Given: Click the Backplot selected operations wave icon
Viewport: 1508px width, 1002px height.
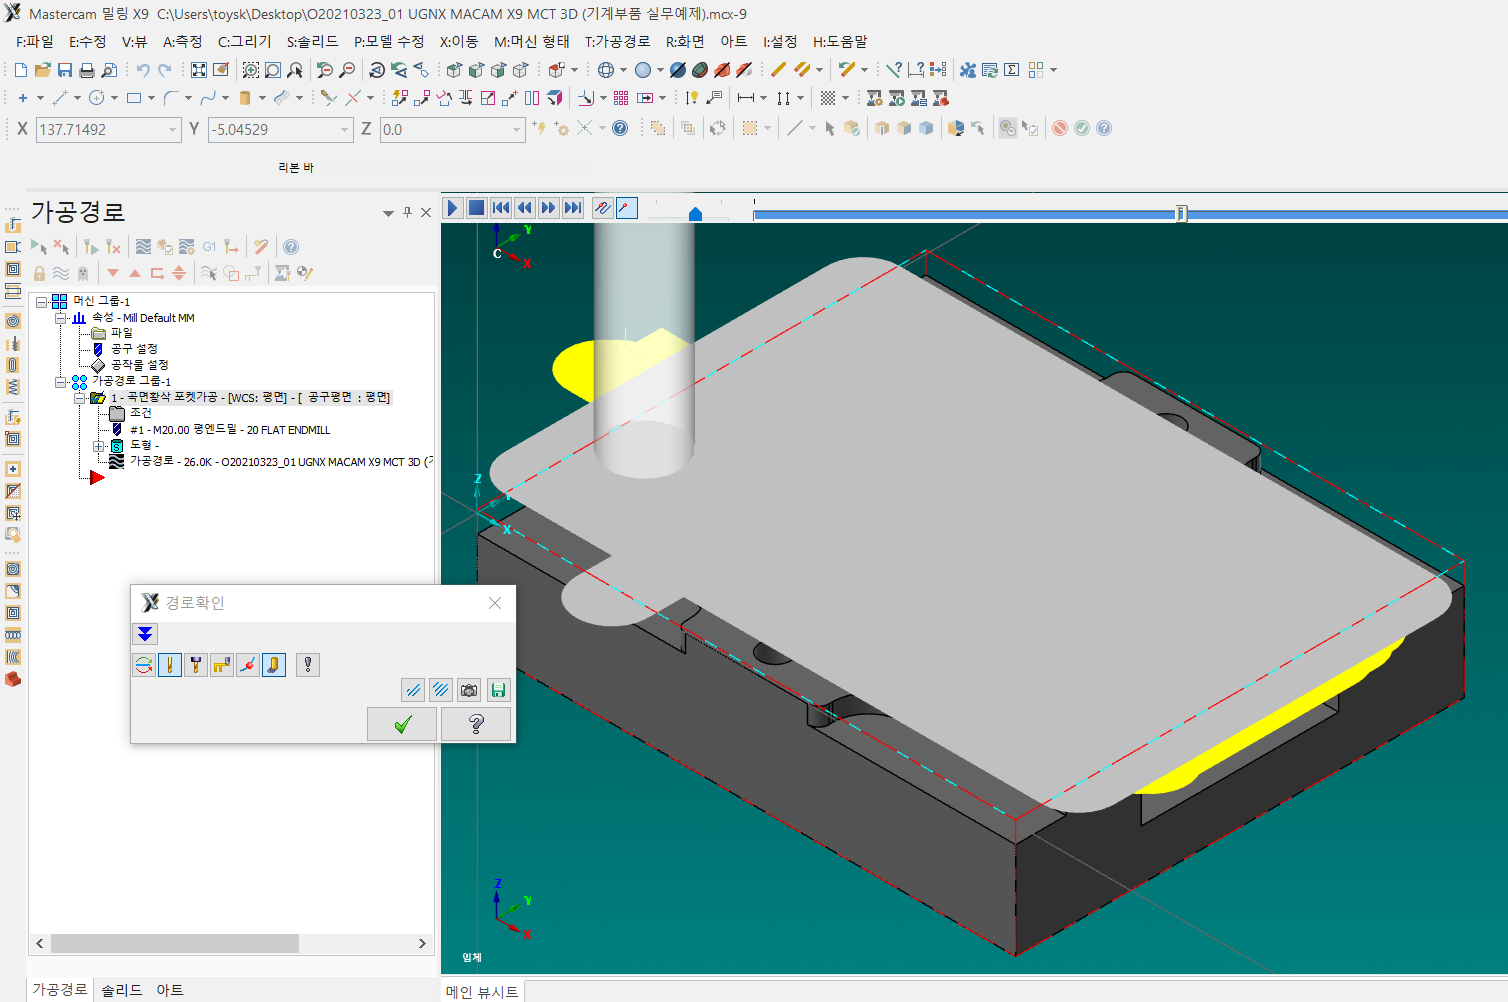Looking at the screenshot, I should point(143,247).
